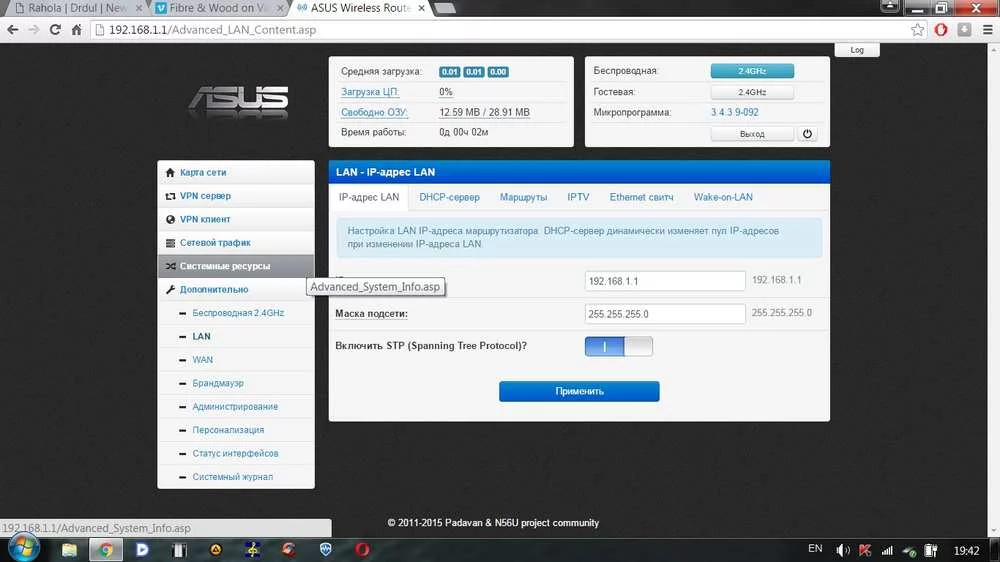
Task: Open the file explorer taskbar icon
Action: click(x=69, y=549)
